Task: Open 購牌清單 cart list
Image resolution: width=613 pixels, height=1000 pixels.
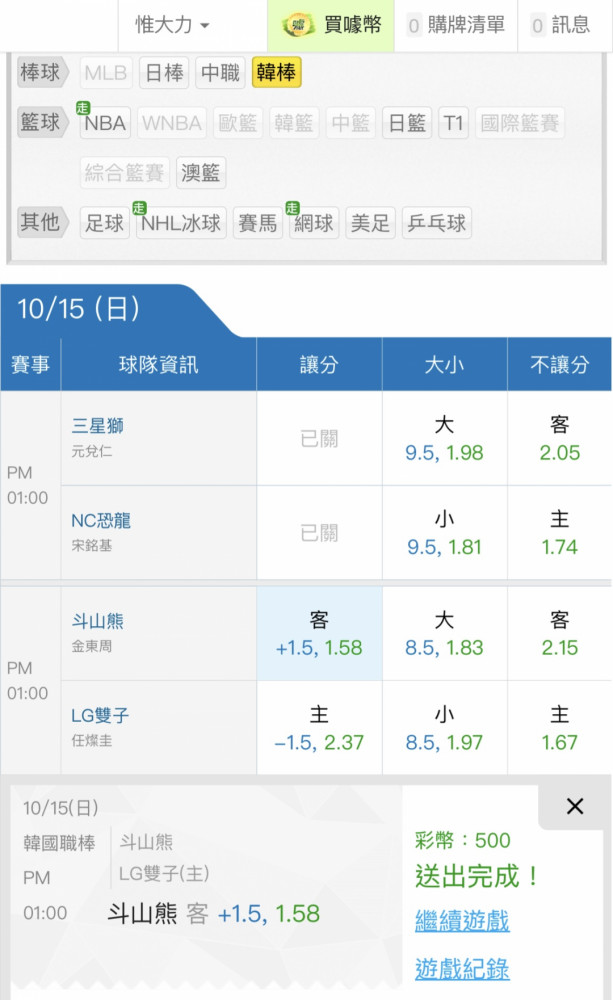Action: pos(456,25)
